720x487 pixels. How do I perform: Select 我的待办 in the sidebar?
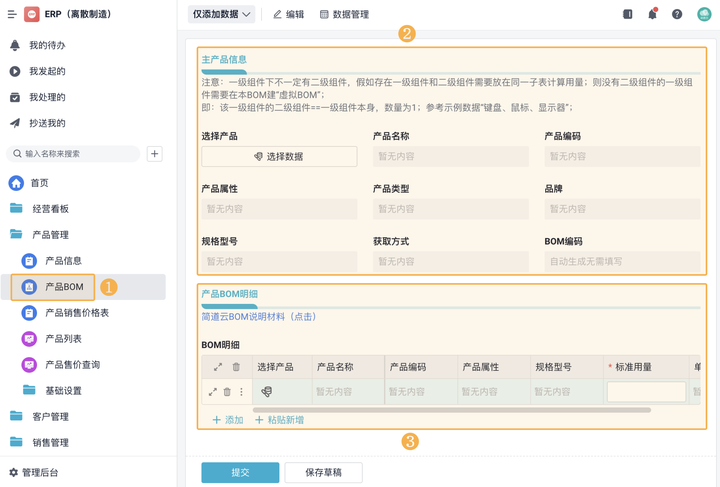47,46
